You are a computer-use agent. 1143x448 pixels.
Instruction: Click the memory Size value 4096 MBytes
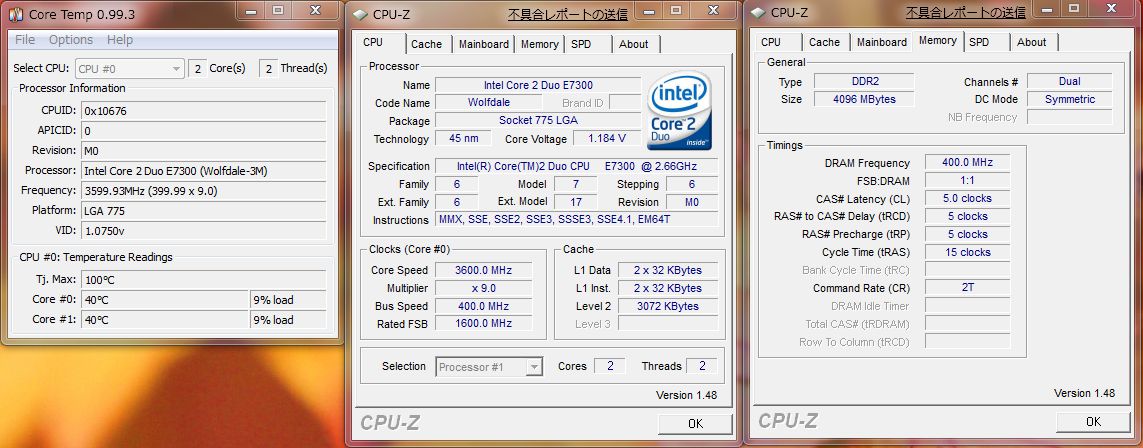pos(864,99)
